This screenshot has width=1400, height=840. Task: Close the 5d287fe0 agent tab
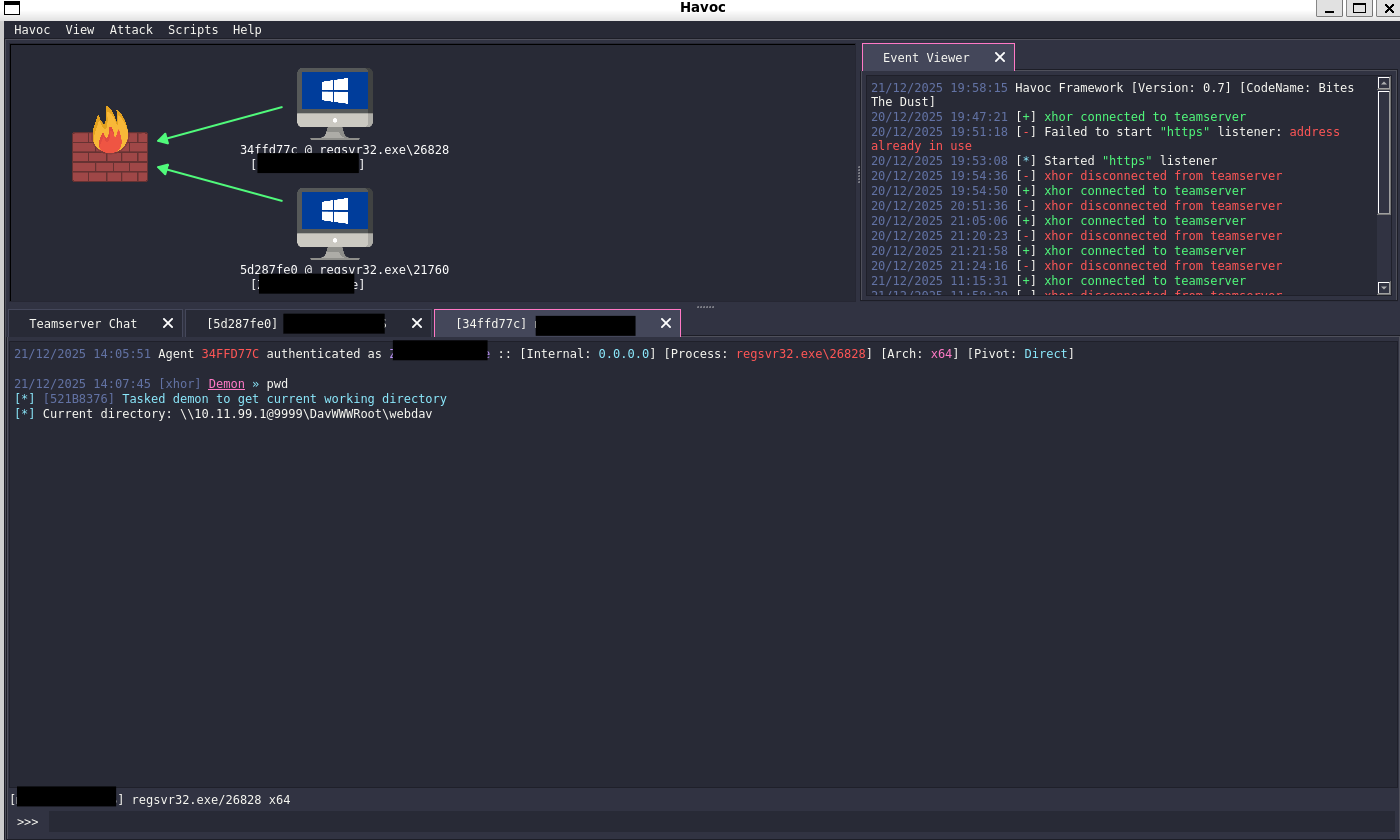click(x=417, y=323)
